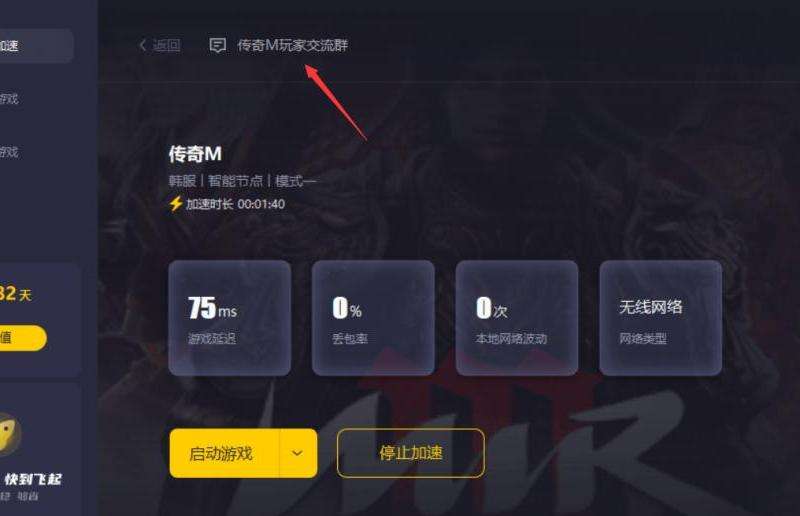Screen dimensions: 800x516
Task: Click the 0次 本地网络波动 card
Action: (x=517, y=318)
